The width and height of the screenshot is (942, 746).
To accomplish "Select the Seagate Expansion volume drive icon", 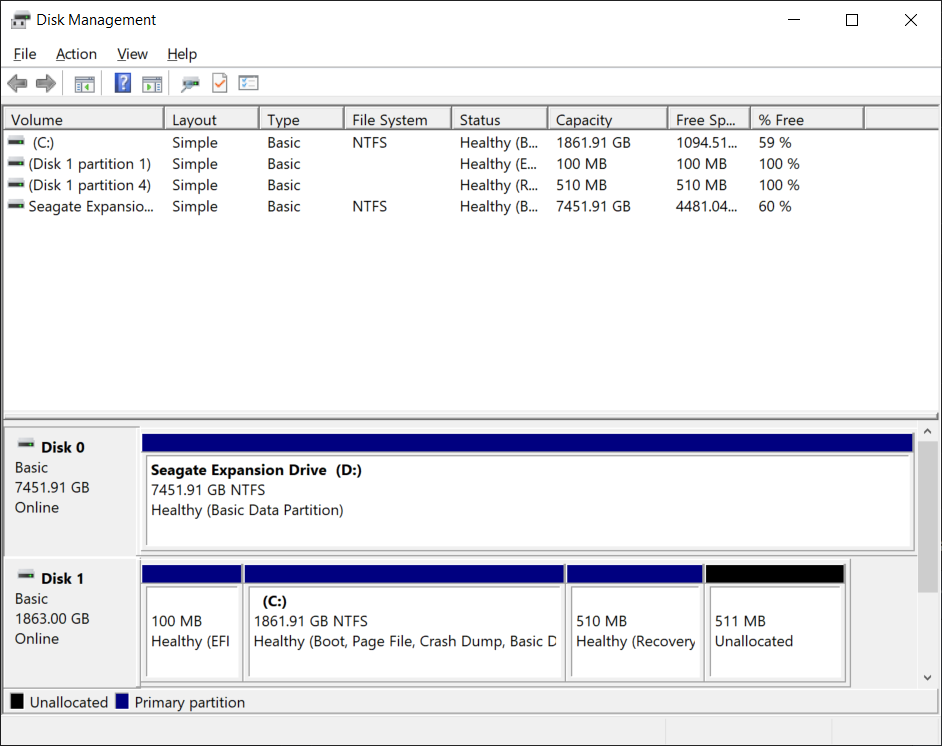I will click(x=14, y=206).
